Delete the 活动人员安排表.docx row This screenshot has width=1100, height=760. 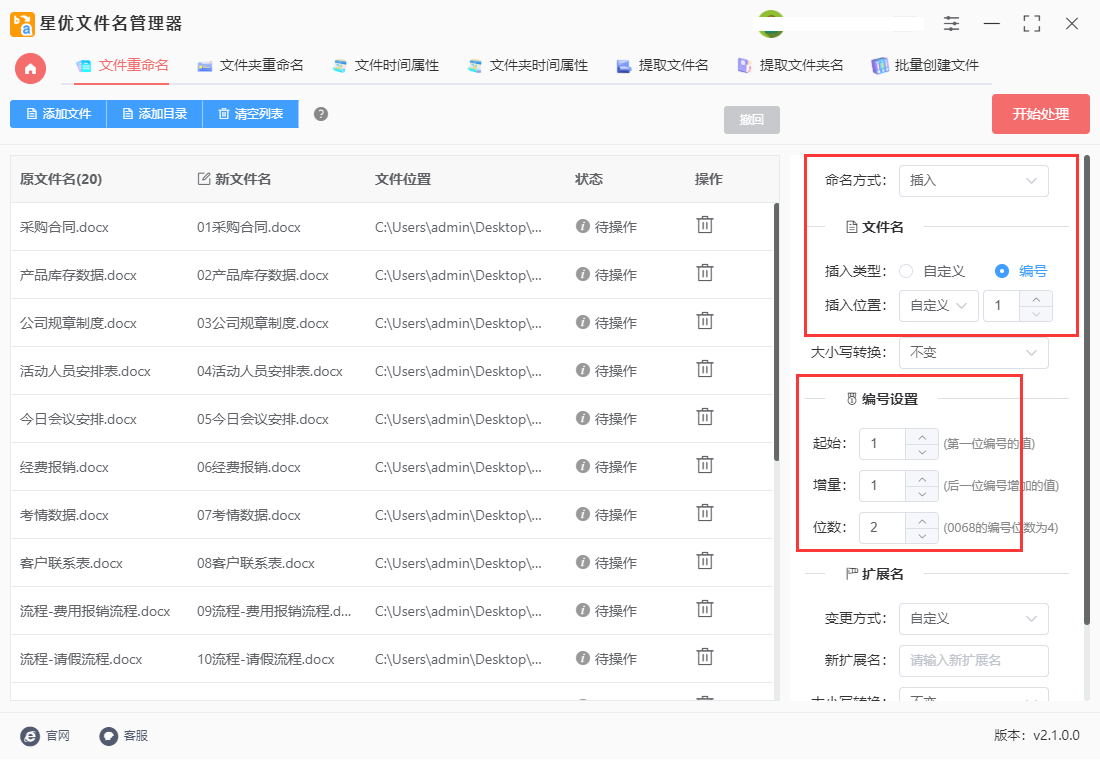click(x=704, y=369)
